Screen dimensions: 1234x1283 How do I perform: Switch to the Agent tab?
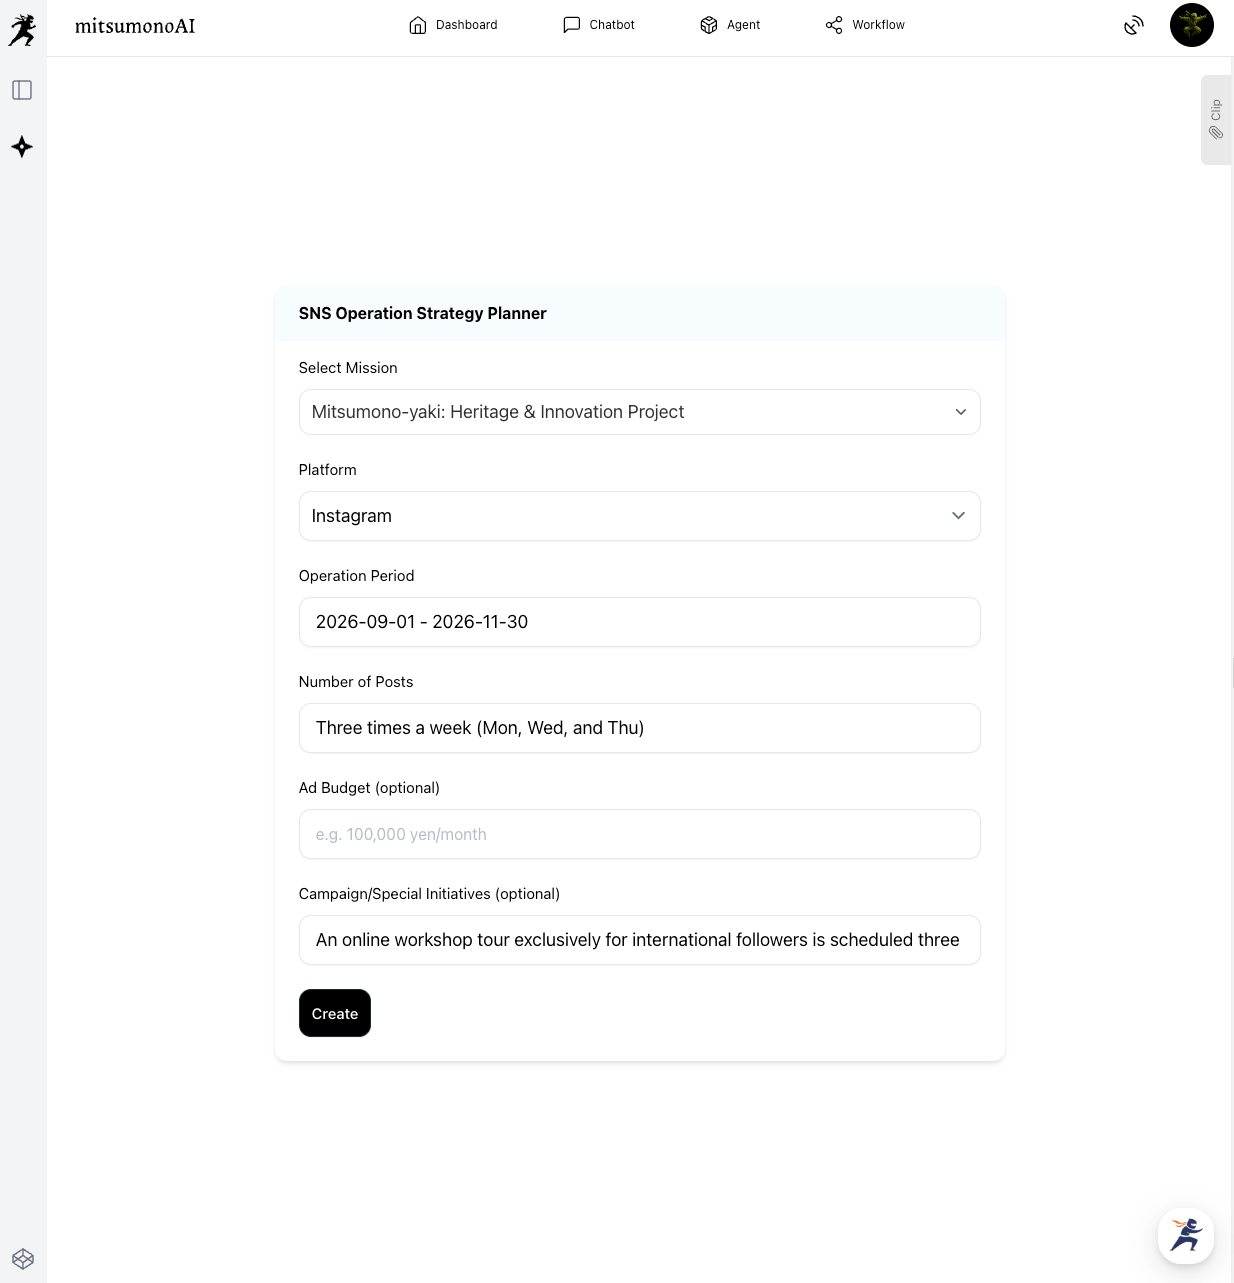[x=730, y=25]
